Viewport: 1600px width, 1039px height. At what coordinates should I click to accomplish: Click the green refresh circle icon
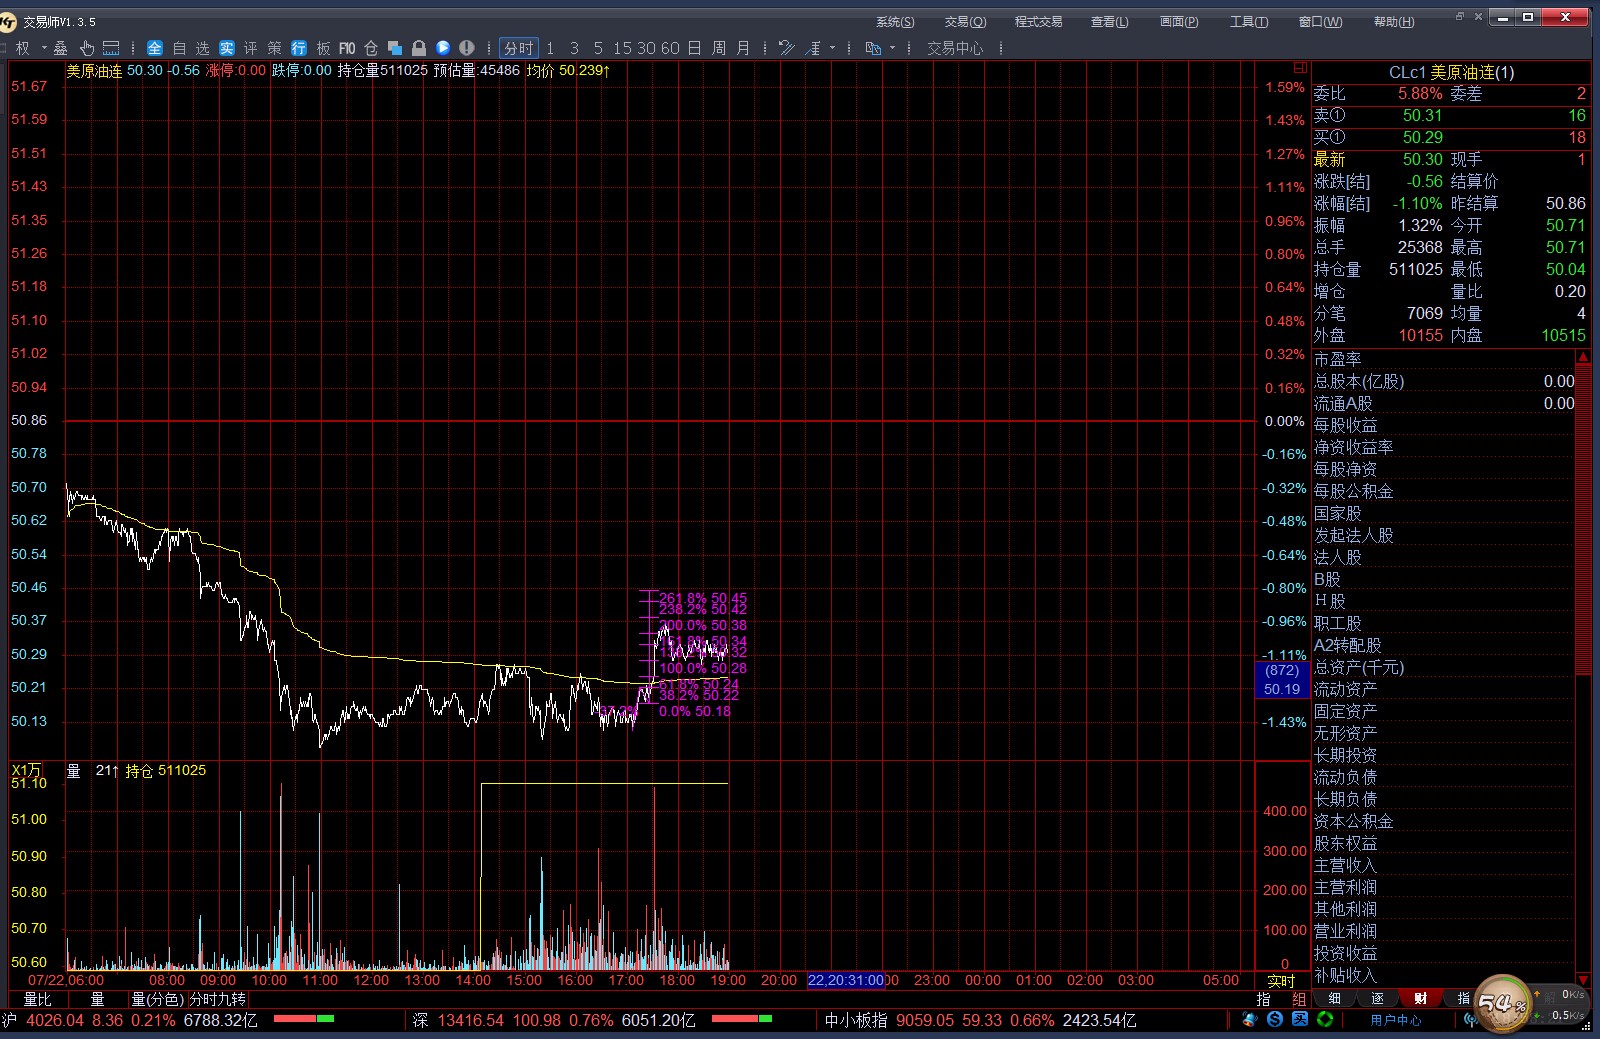(1325, 1020)
